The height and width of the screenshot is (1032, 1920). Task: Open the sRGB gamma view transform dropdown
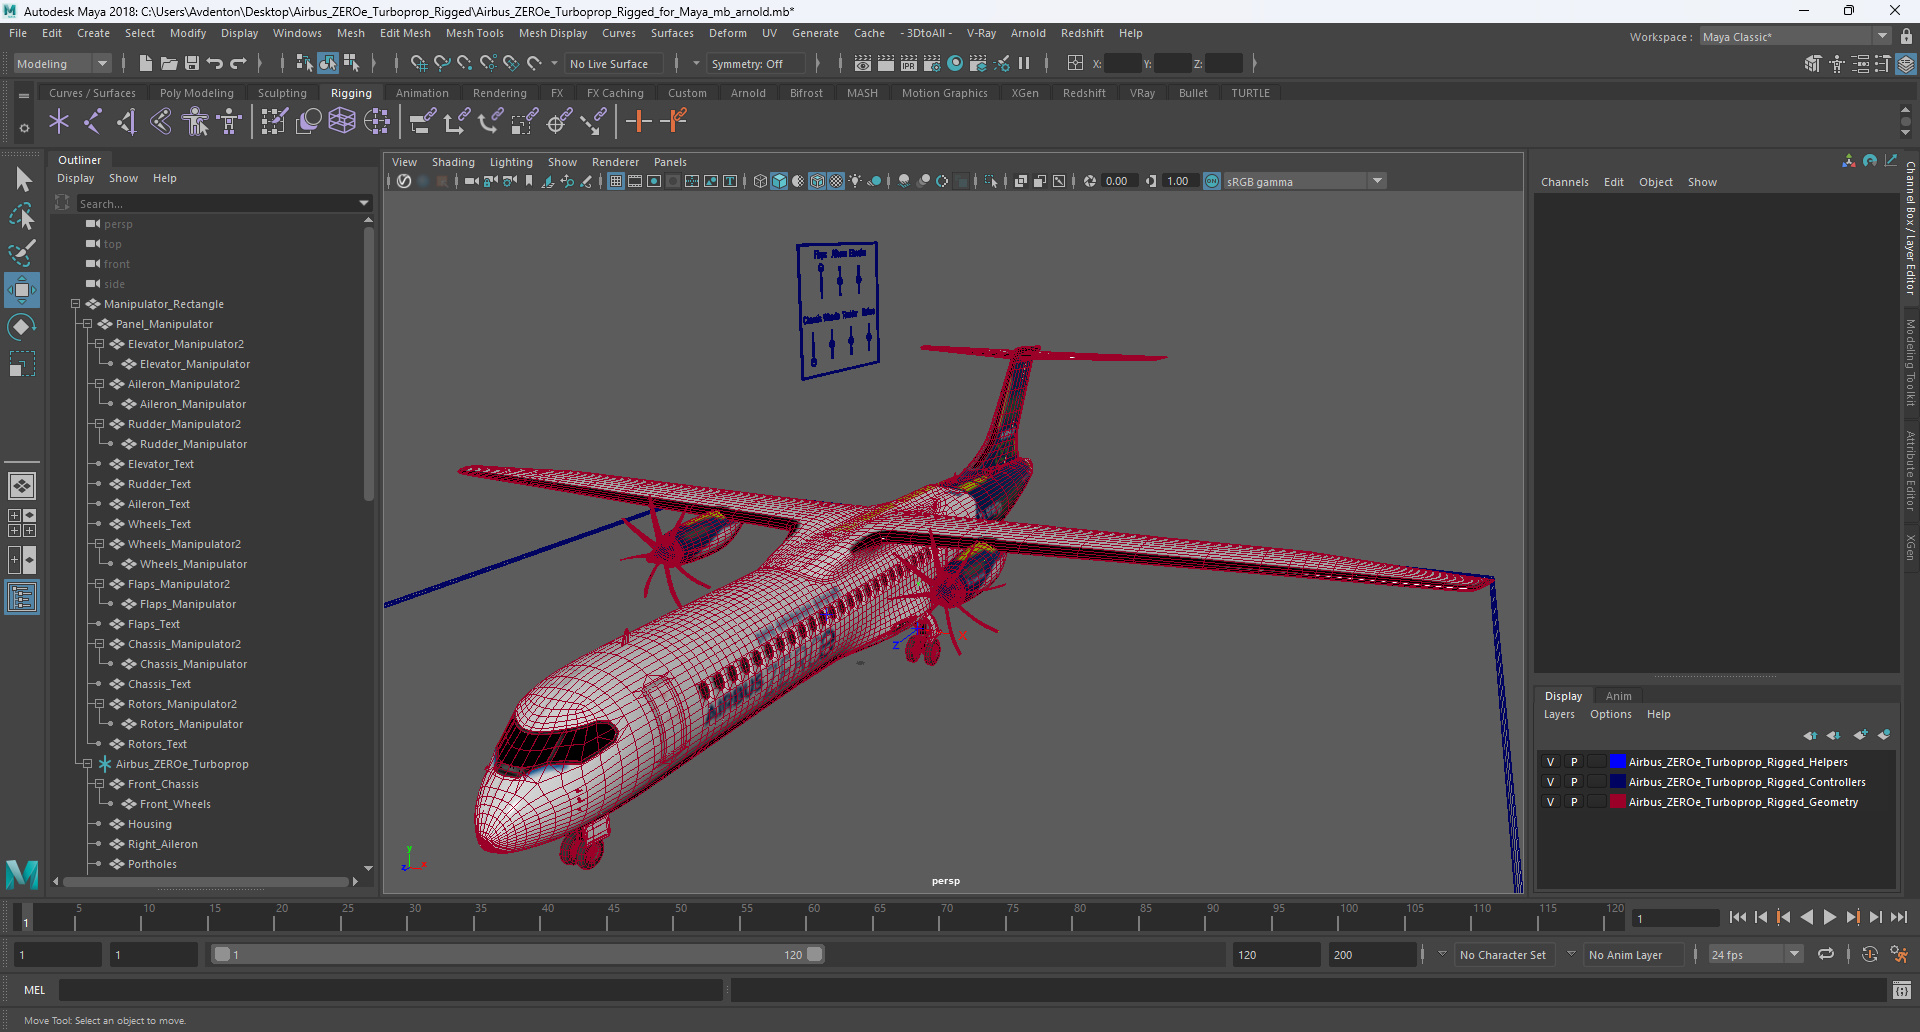click(x=1305, y=181)
